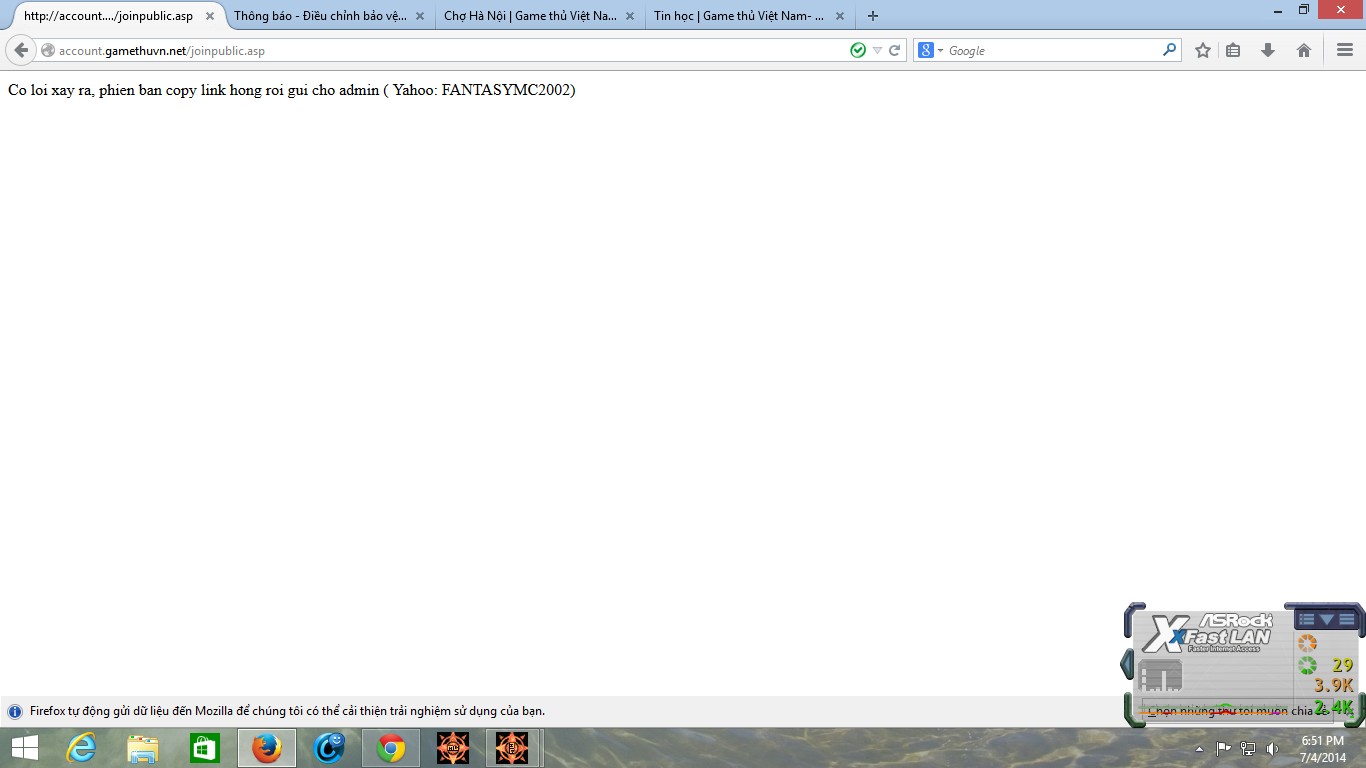Click the ASRock XFast LAN logo

(x=1208, y=633)
